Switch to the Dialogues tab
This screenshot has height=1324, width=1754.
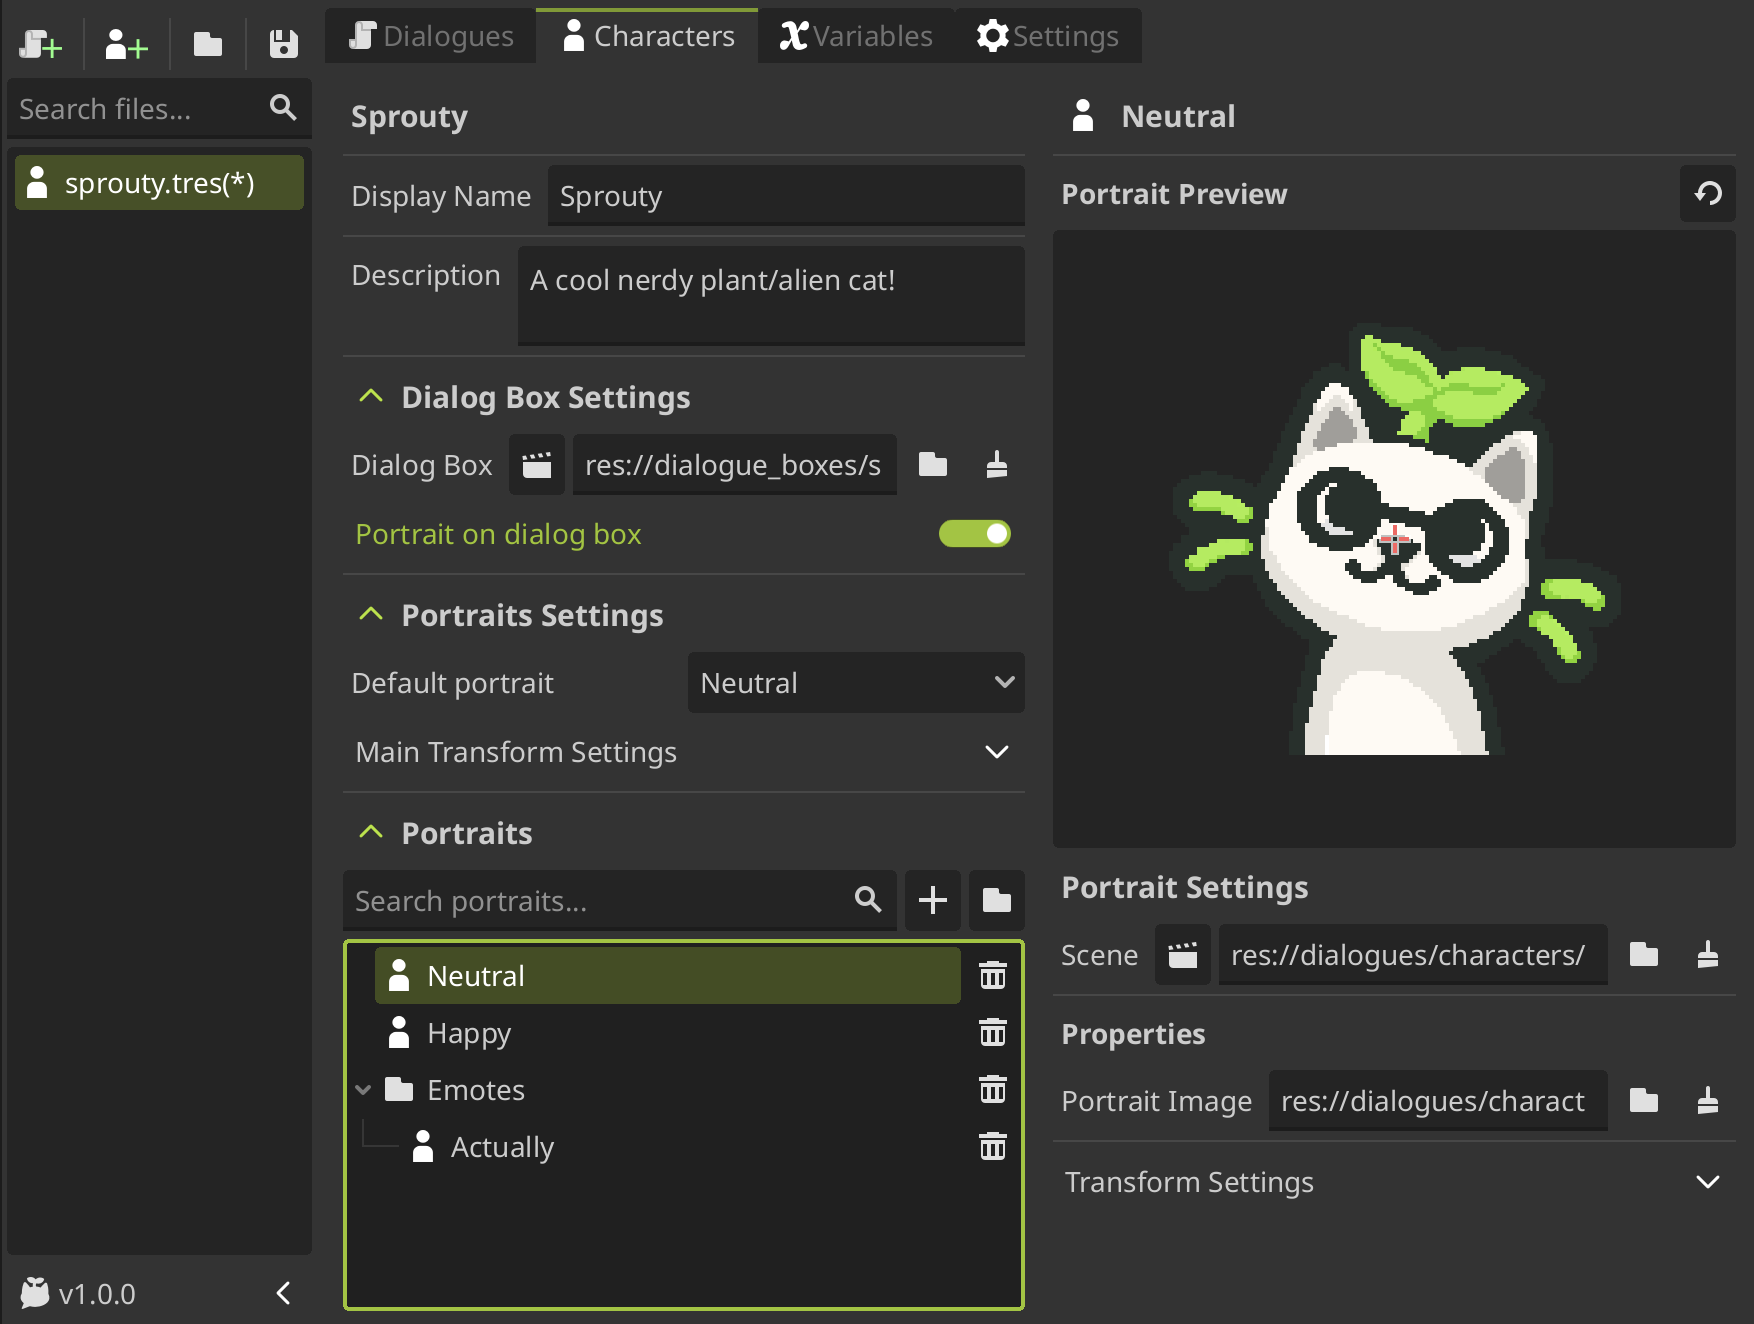431,36
